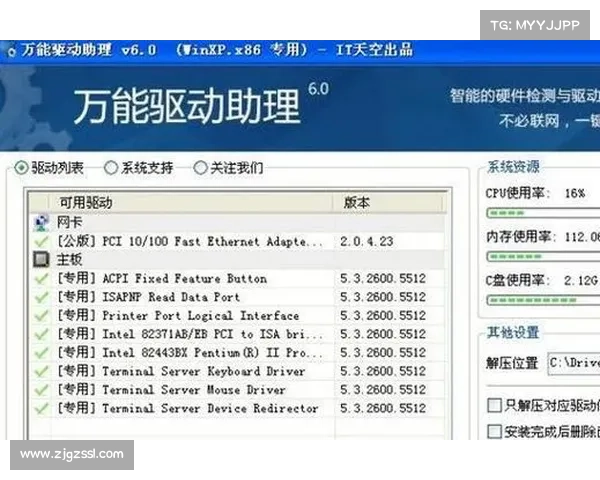
Task: Select the 系统支持 radio button
Action: point(111,168)
